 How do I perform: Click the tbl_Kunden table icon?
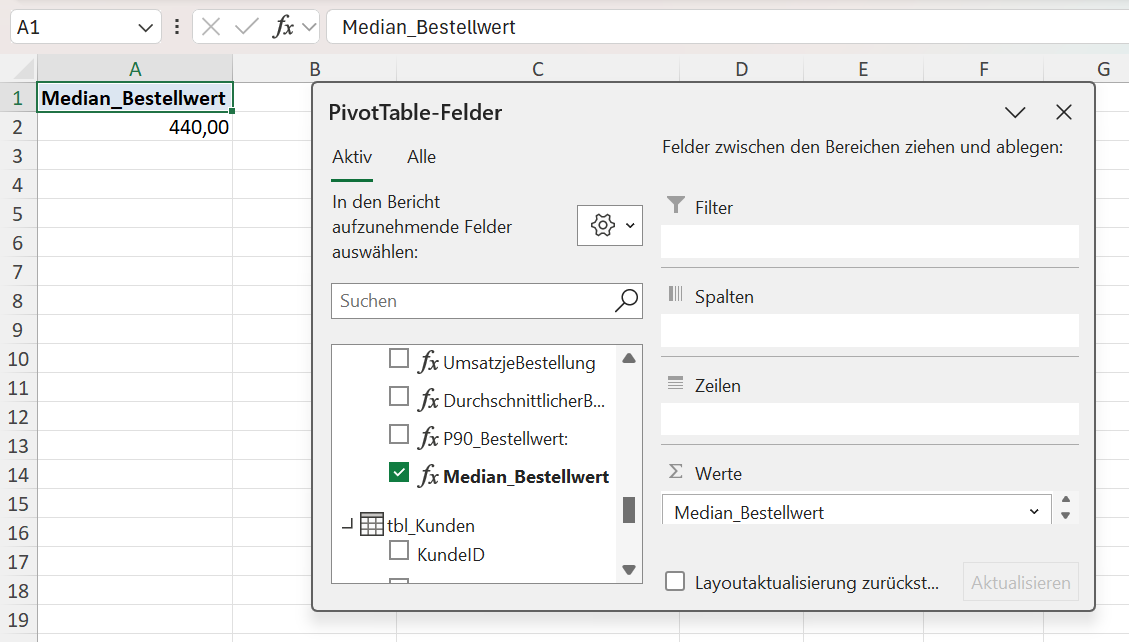371,525
